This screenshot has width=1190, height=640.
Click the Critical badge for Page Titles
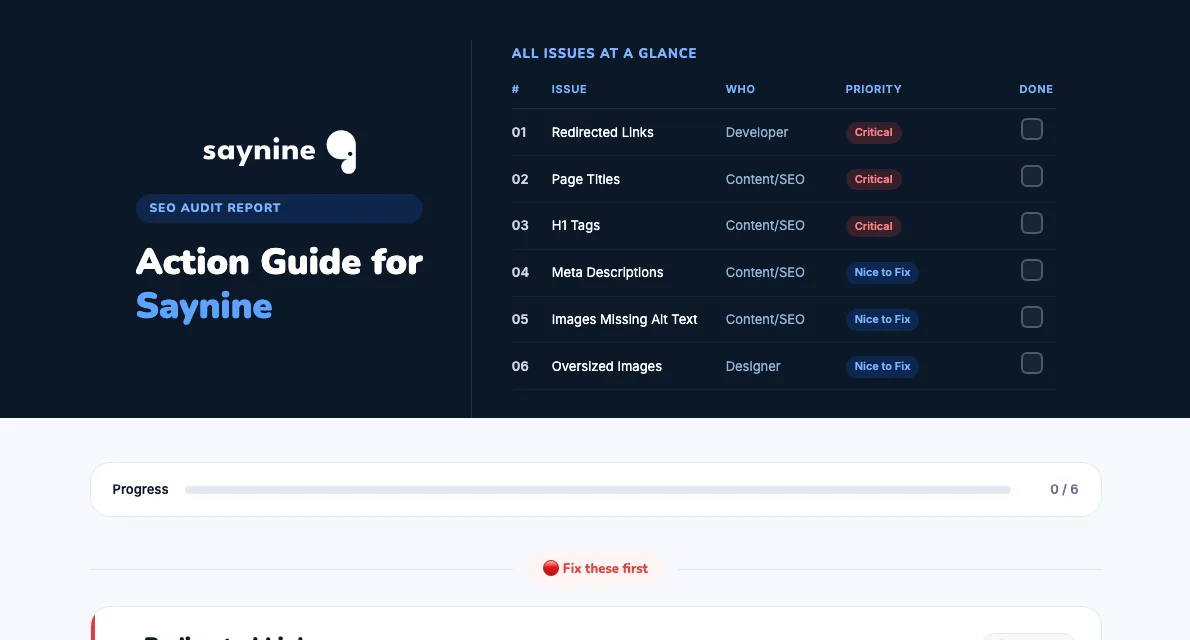coord(874,179)
